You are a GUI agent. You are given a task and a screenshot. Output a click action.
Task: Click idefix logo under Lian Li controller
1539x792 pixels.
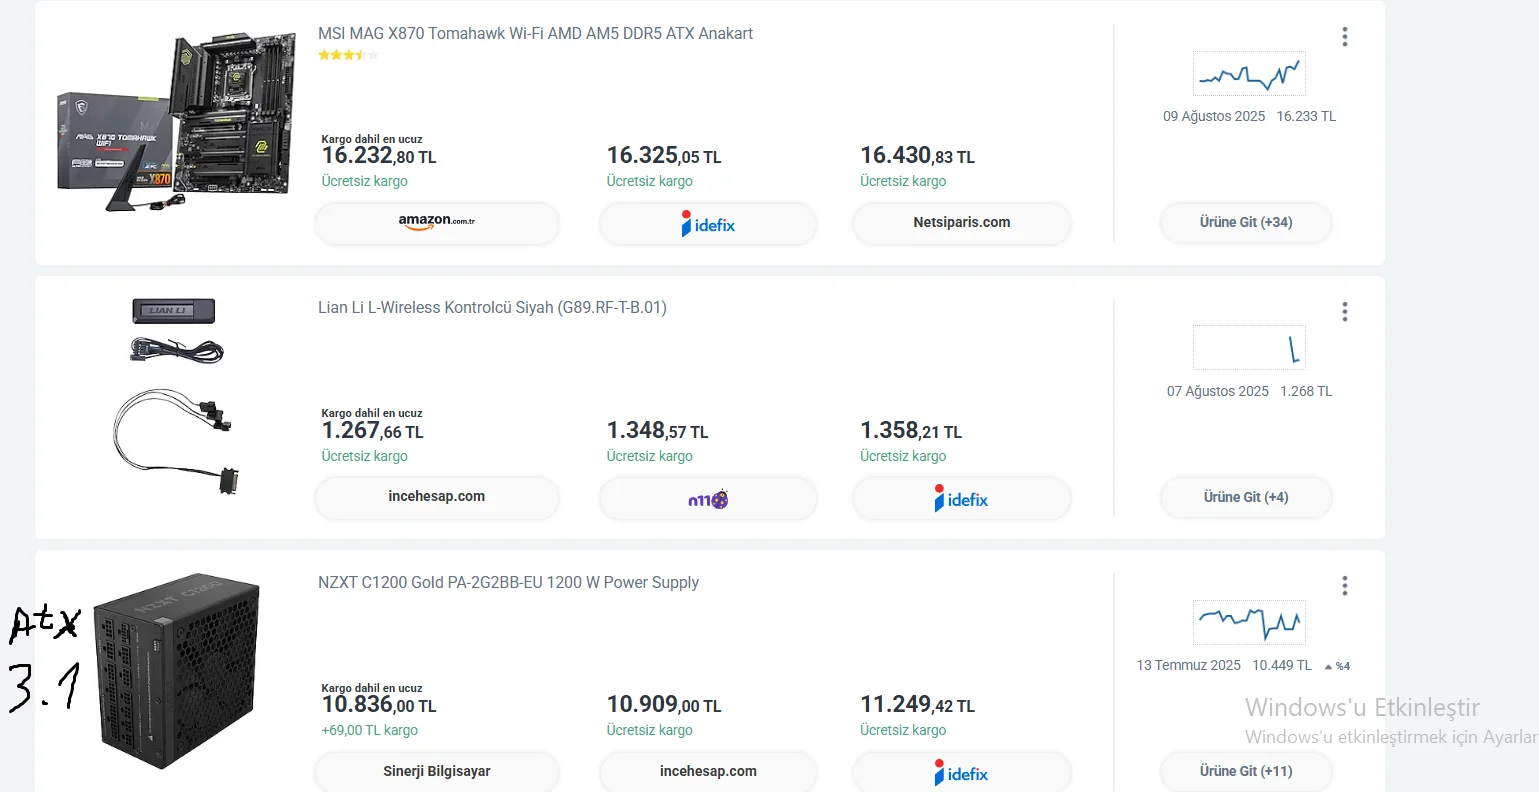961,498
